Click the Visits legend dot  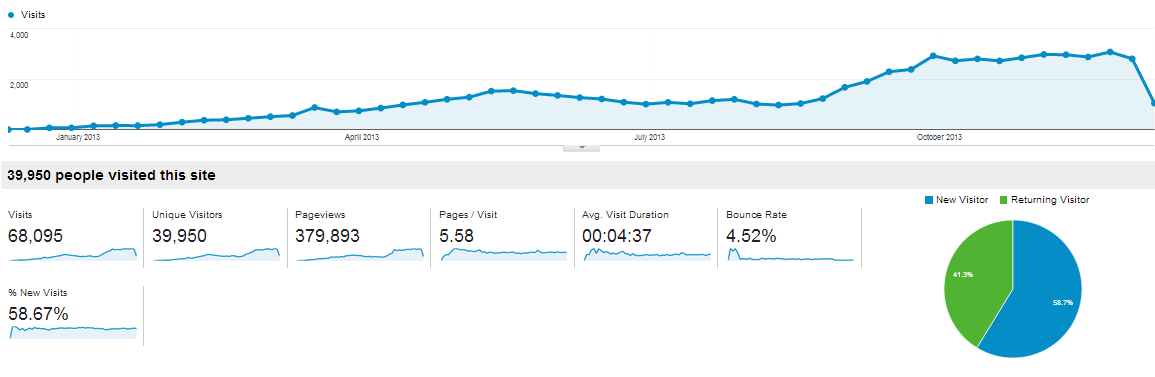[x=11, y=15]
